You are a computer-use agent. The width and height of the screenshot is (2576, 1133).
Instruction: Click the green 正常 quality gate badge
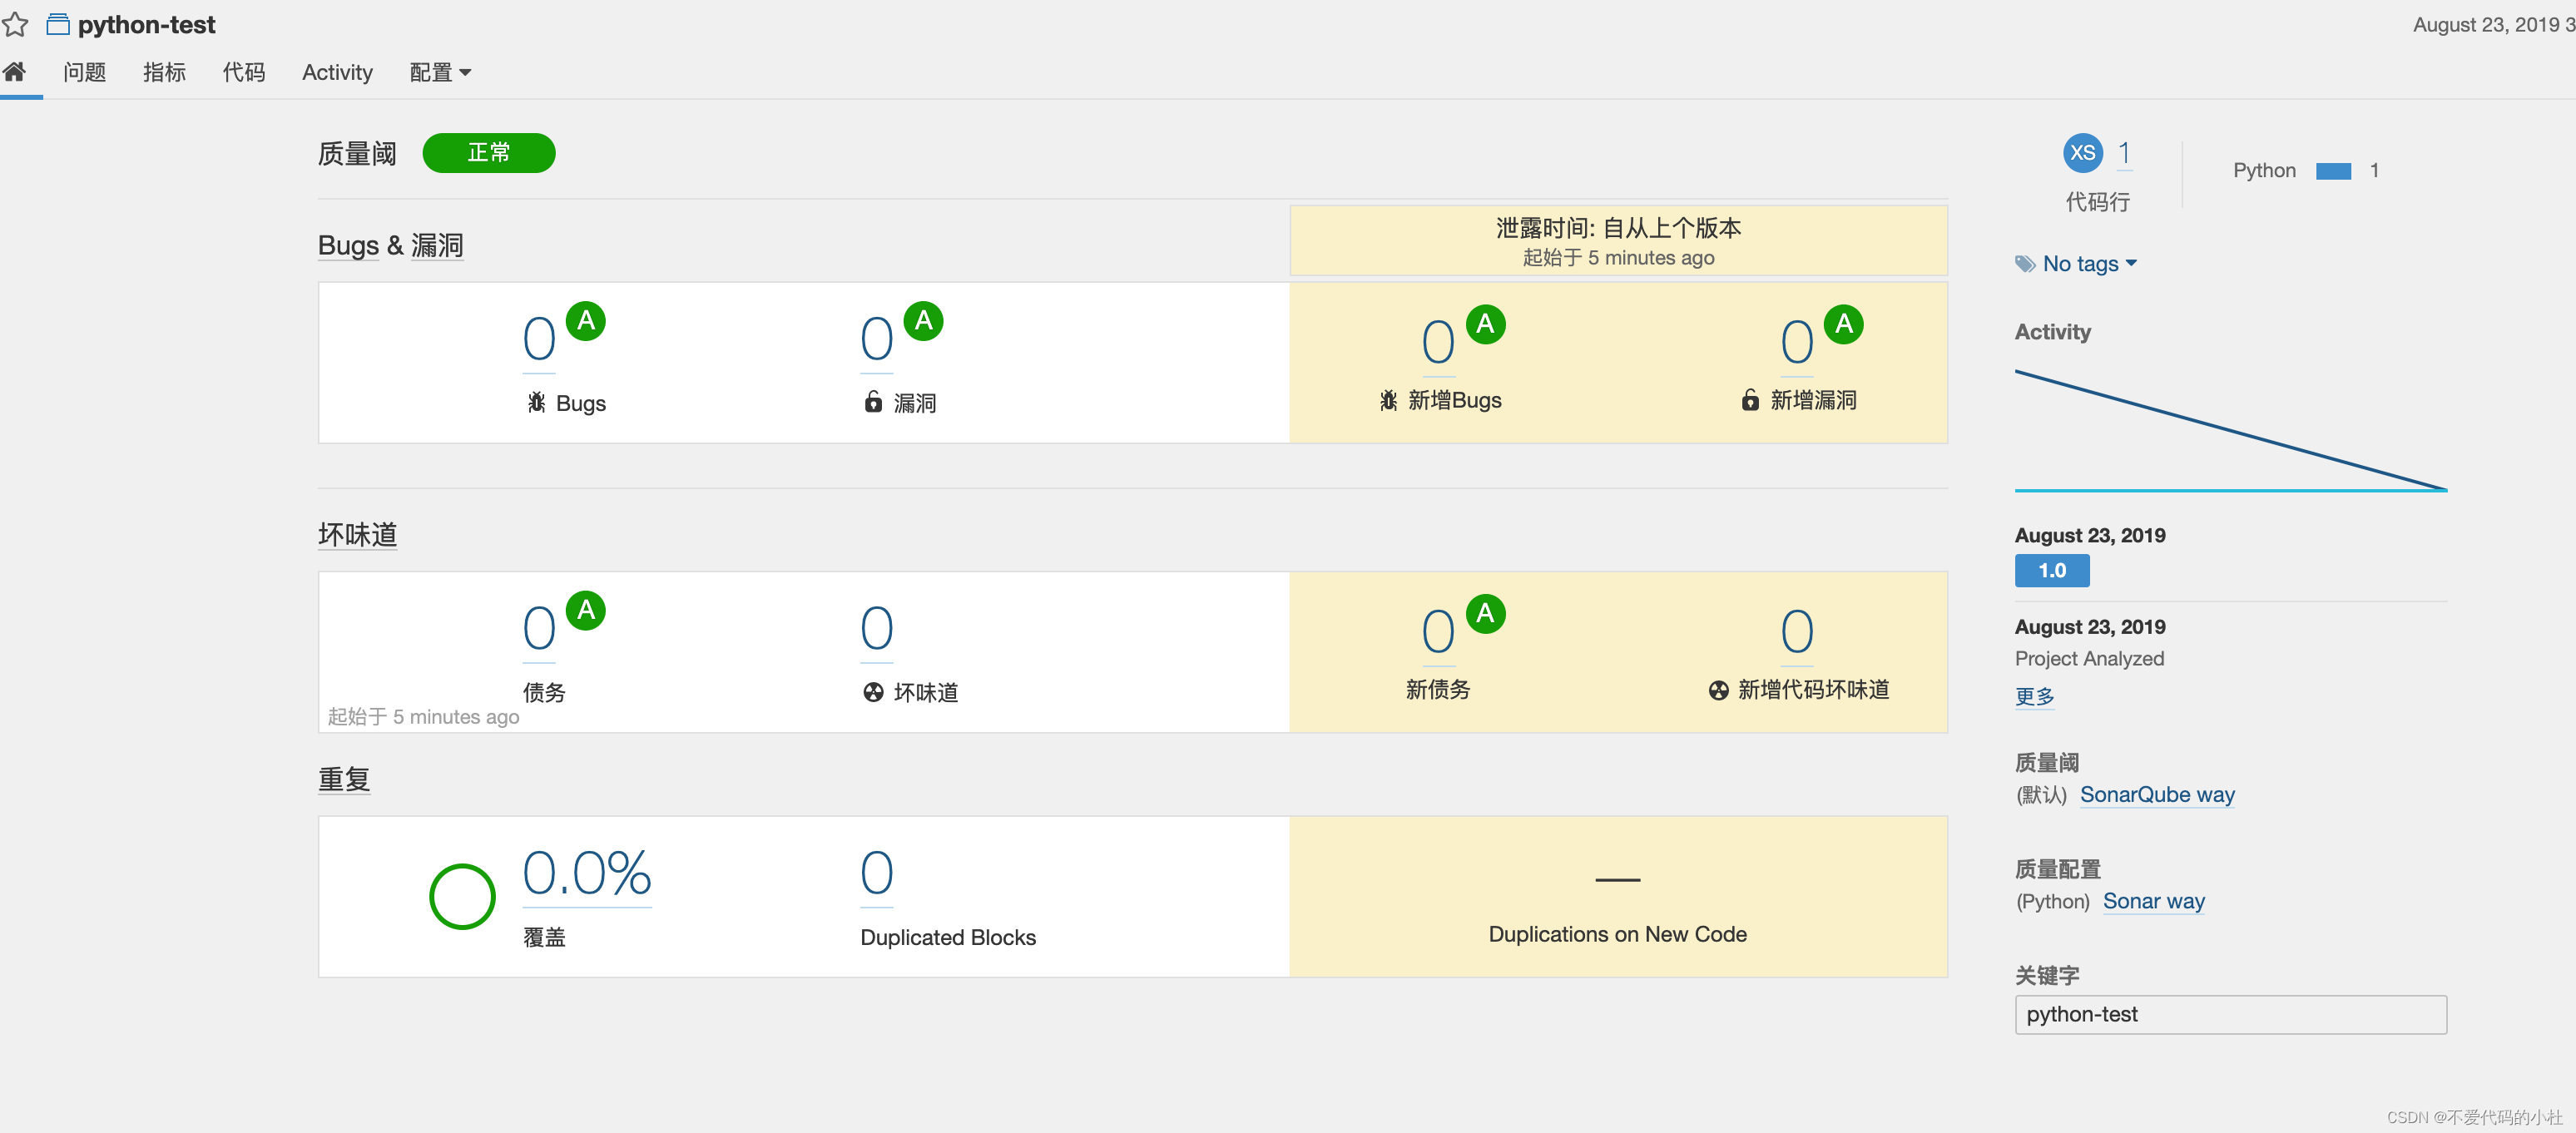point(489,153)
